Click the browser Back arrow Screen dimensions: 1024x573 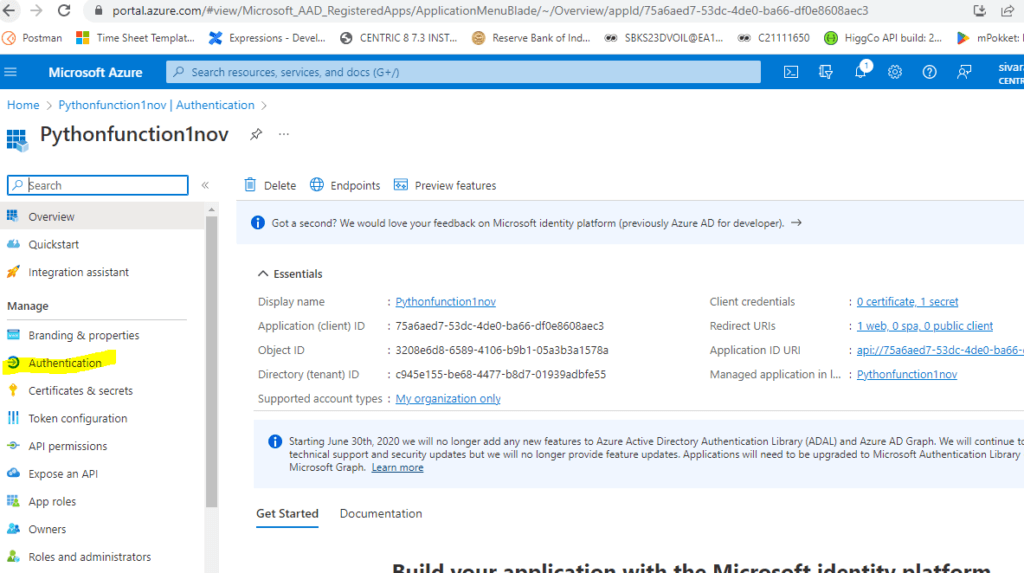coord(10,10)
